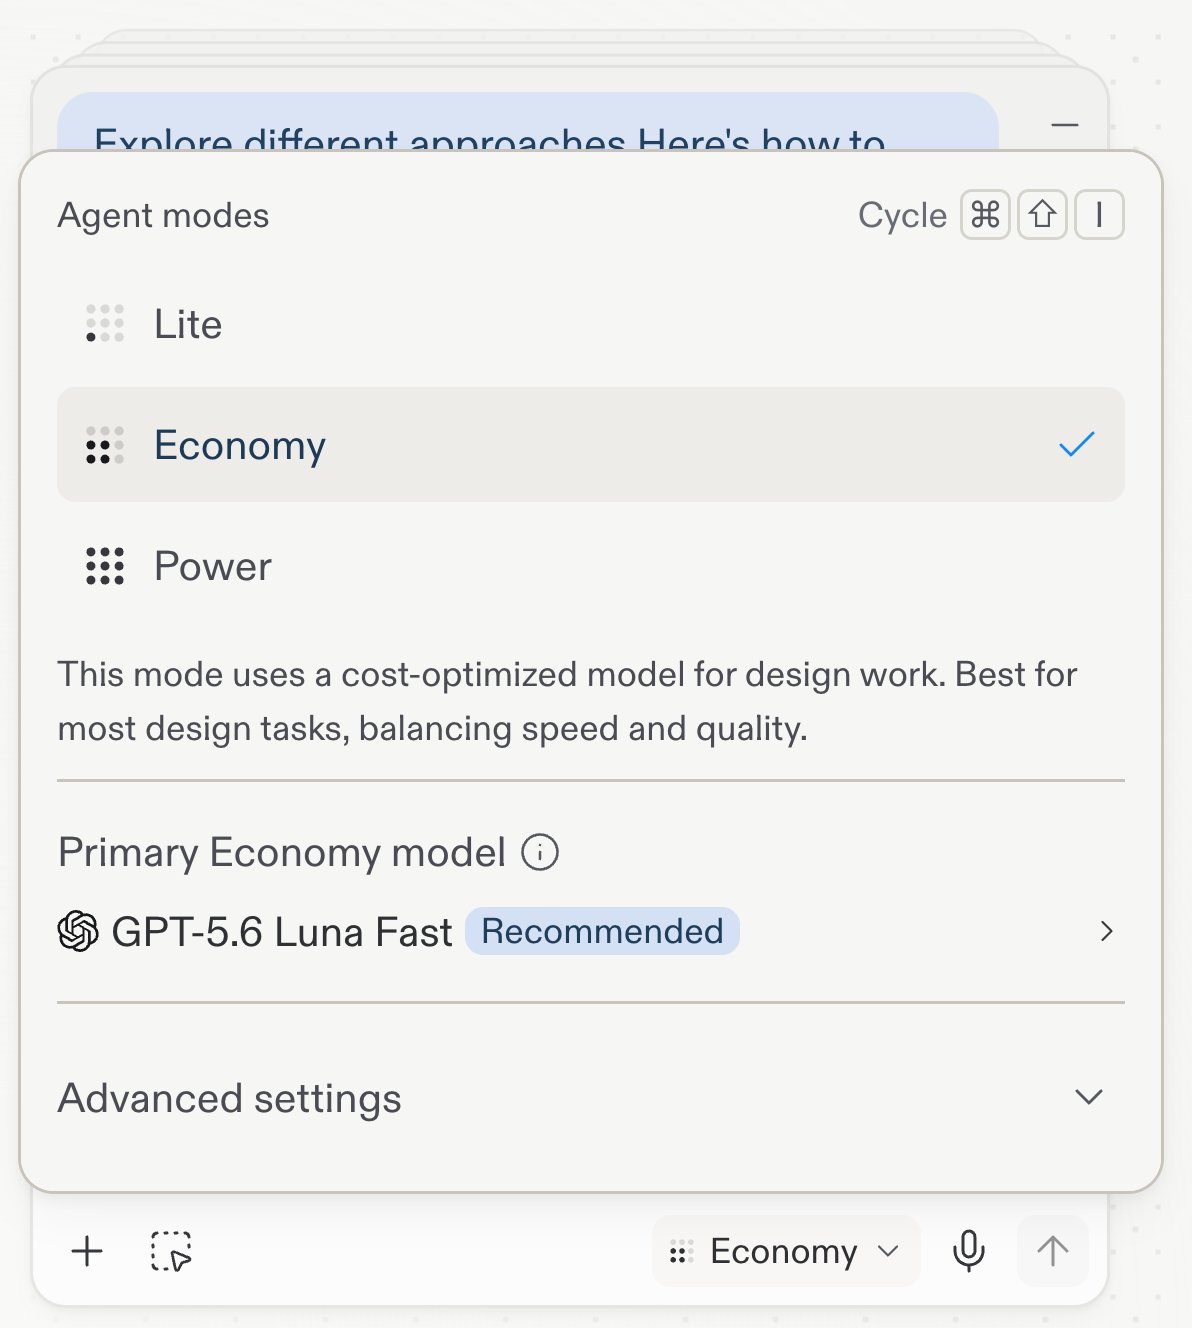
Task: Click the minus collapse icon at top
Action: tap(1065, 125)
